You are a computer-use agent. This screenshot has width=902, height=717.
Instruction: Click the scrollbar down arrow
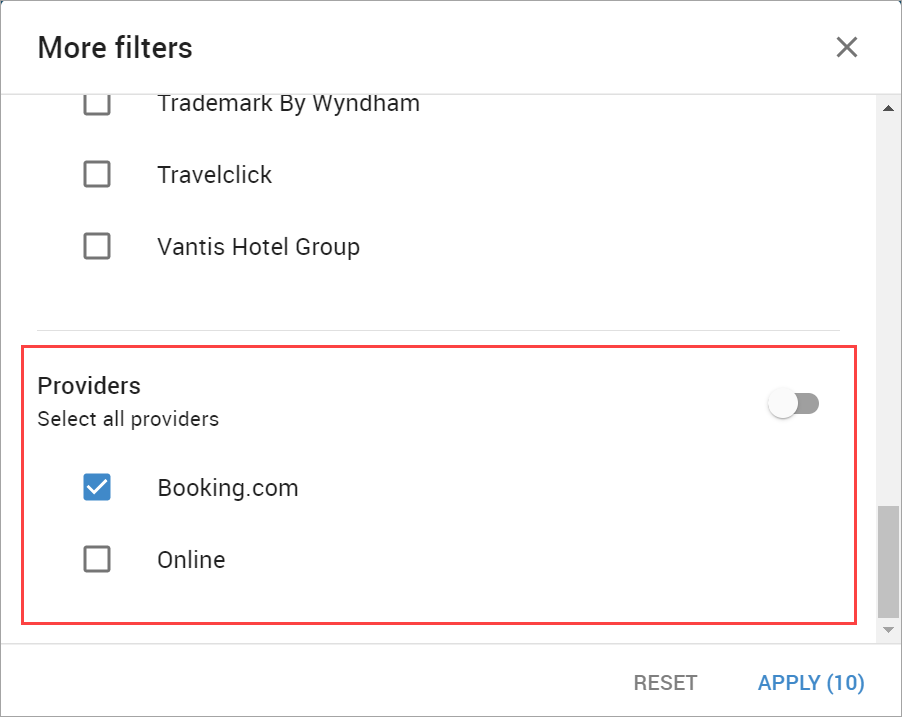click(888, 630)
